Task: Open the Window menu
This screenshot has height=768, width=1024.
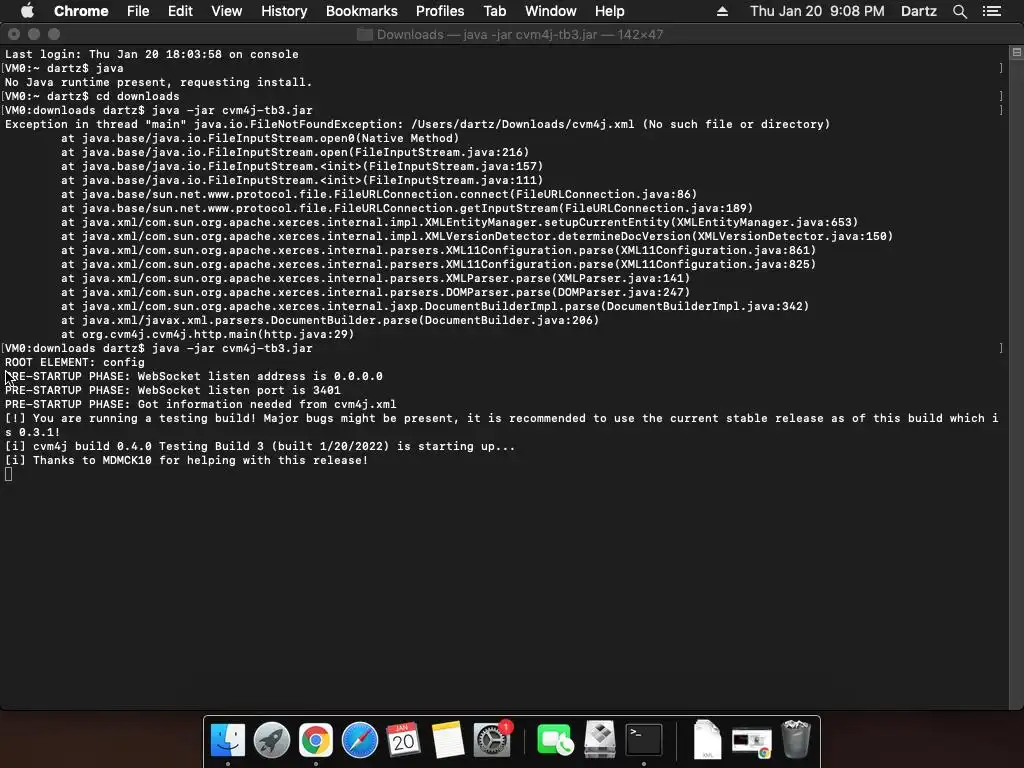Action: click(x=551, y=11)
